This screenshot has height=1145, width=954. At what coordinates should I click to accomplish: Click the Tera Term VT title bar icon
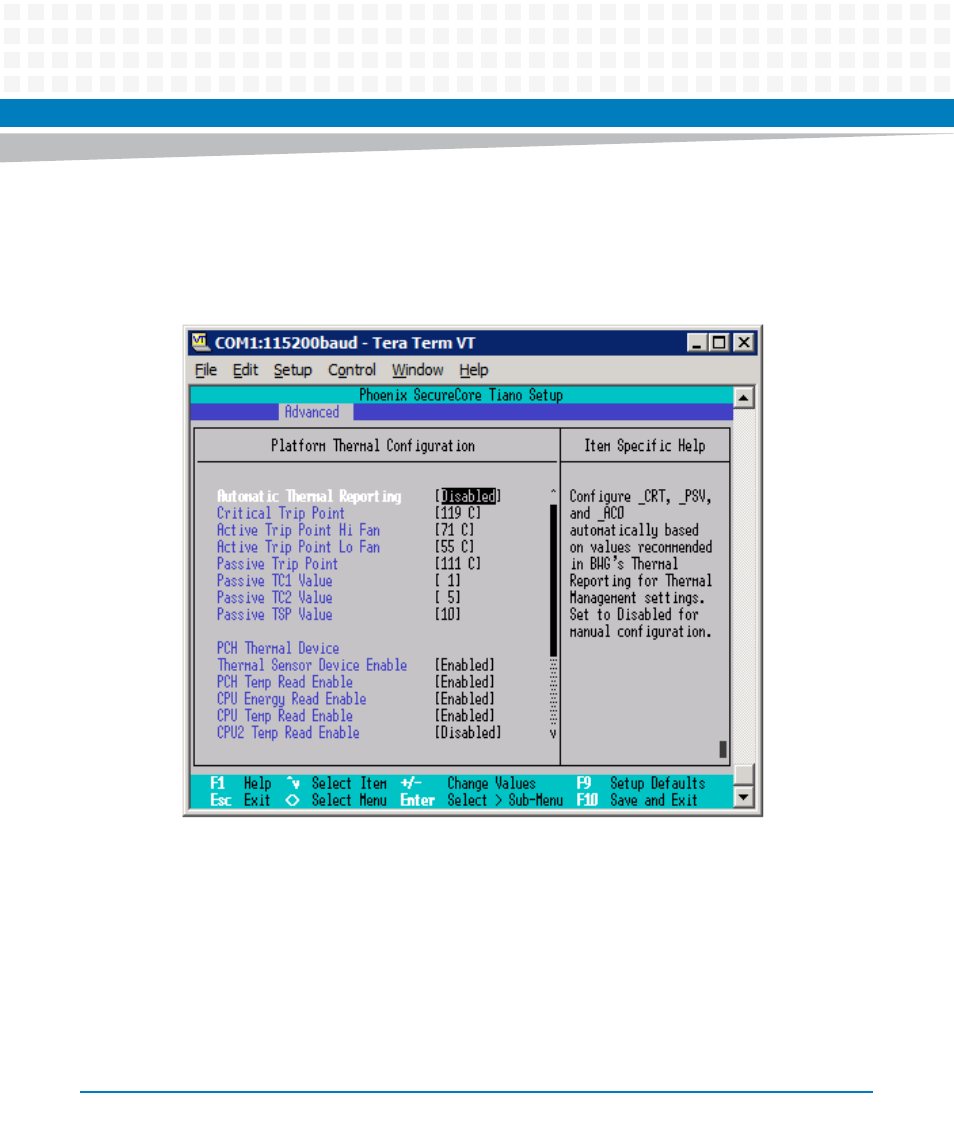coord(200,342)
